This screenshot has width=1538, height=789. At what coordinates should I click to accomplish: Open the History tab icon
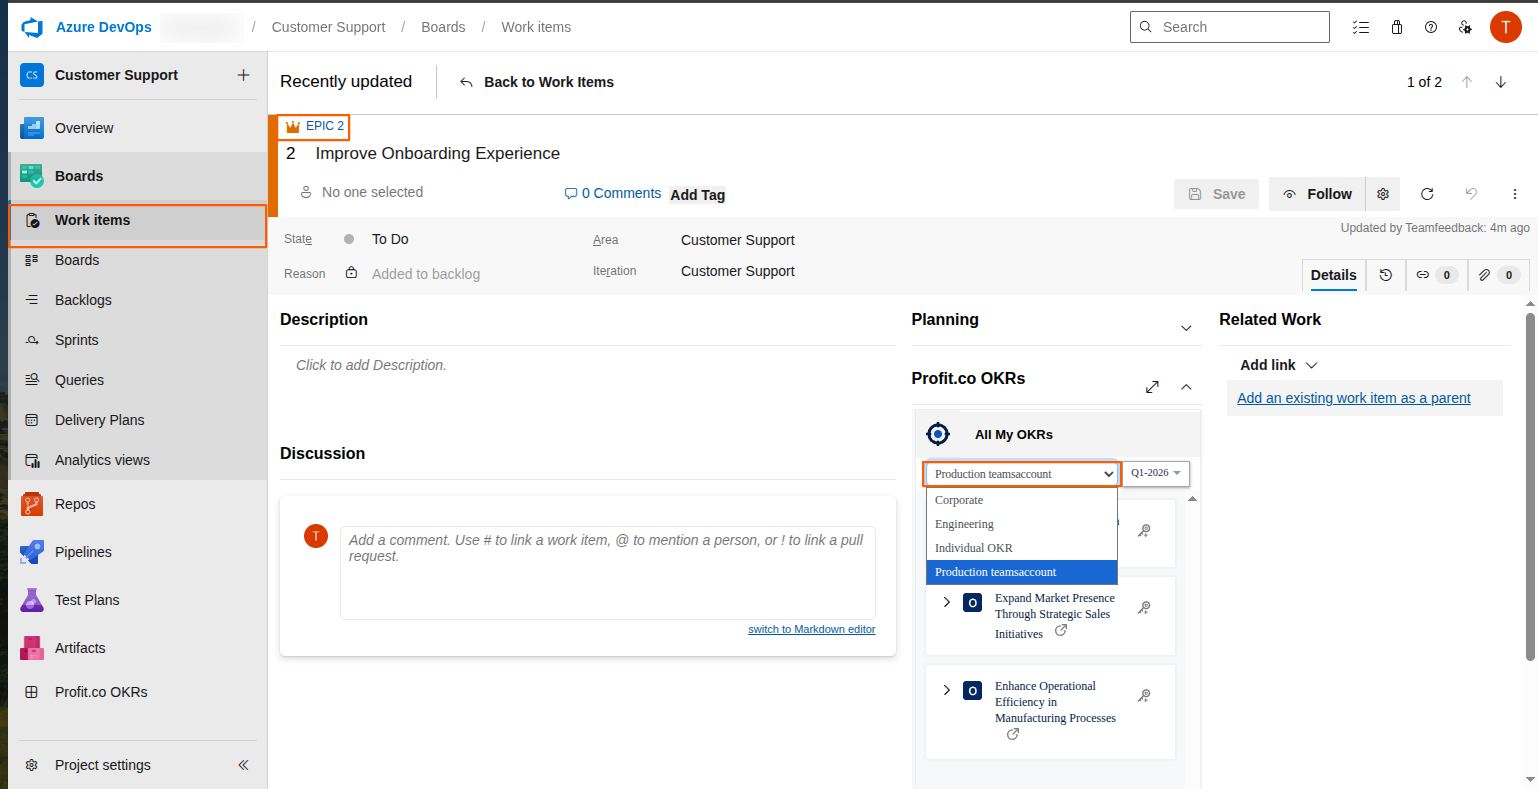(1385, 275)
